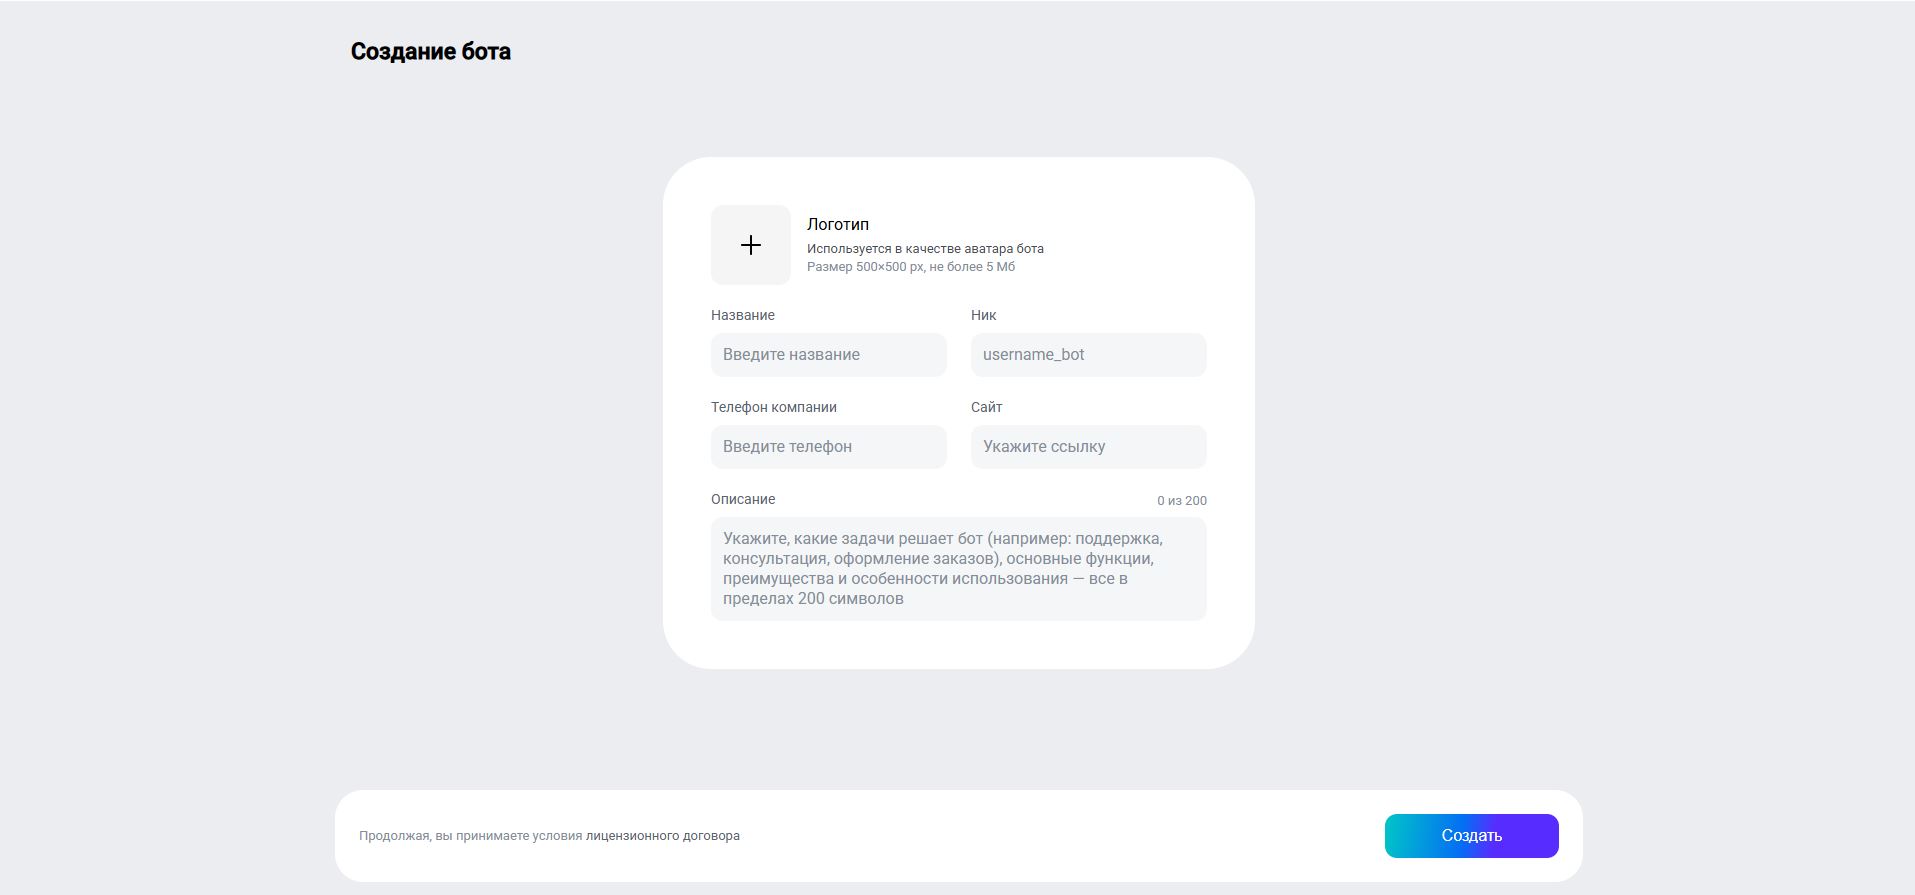Select the username_bot nickname field

pyautogui.click(x=1088, y=355)
